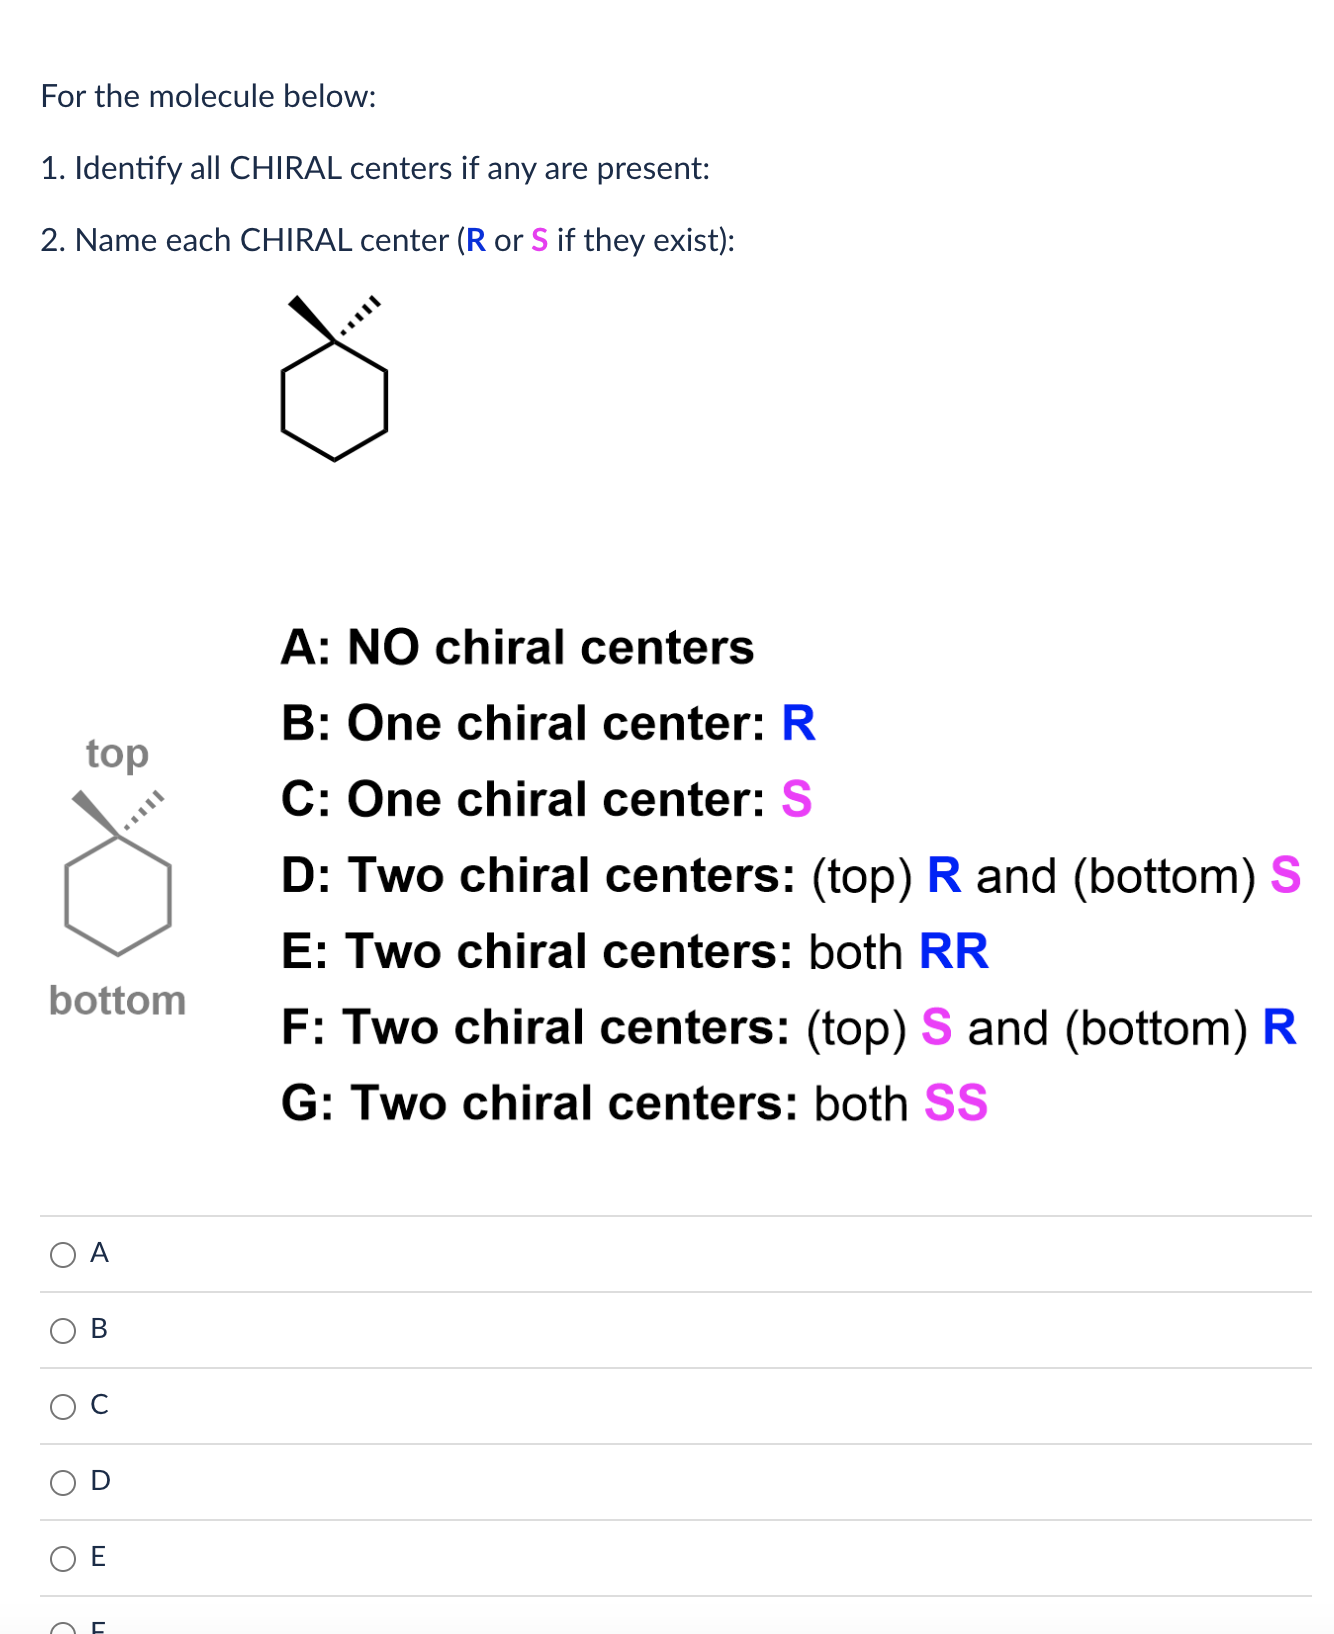This screenshot has height=1634, width=1334.
Task: Select the partially visible answer F option
Action: tap(62, 1627)
